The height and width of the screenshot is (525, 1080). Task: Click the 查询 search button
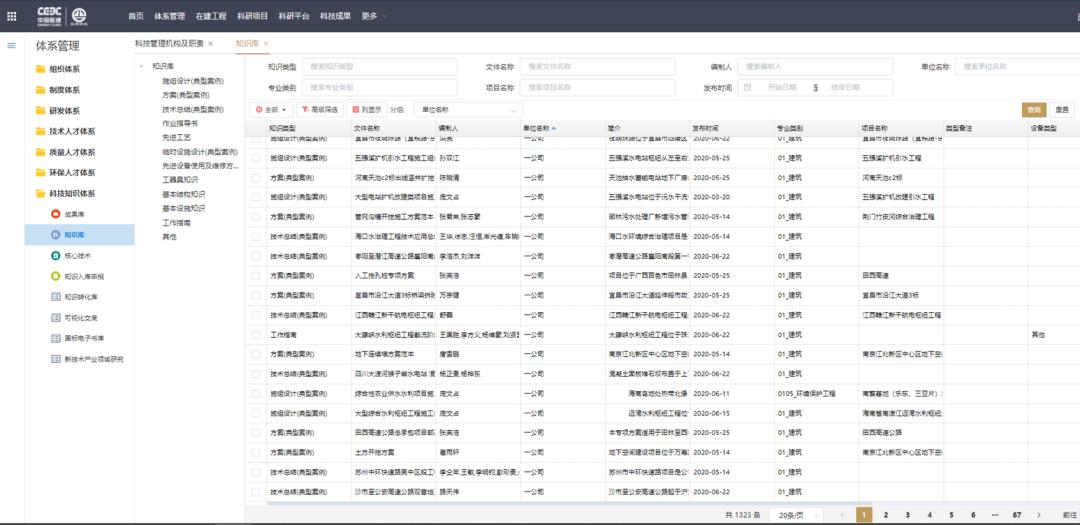pyautogui.click(x=1033, y=110)
